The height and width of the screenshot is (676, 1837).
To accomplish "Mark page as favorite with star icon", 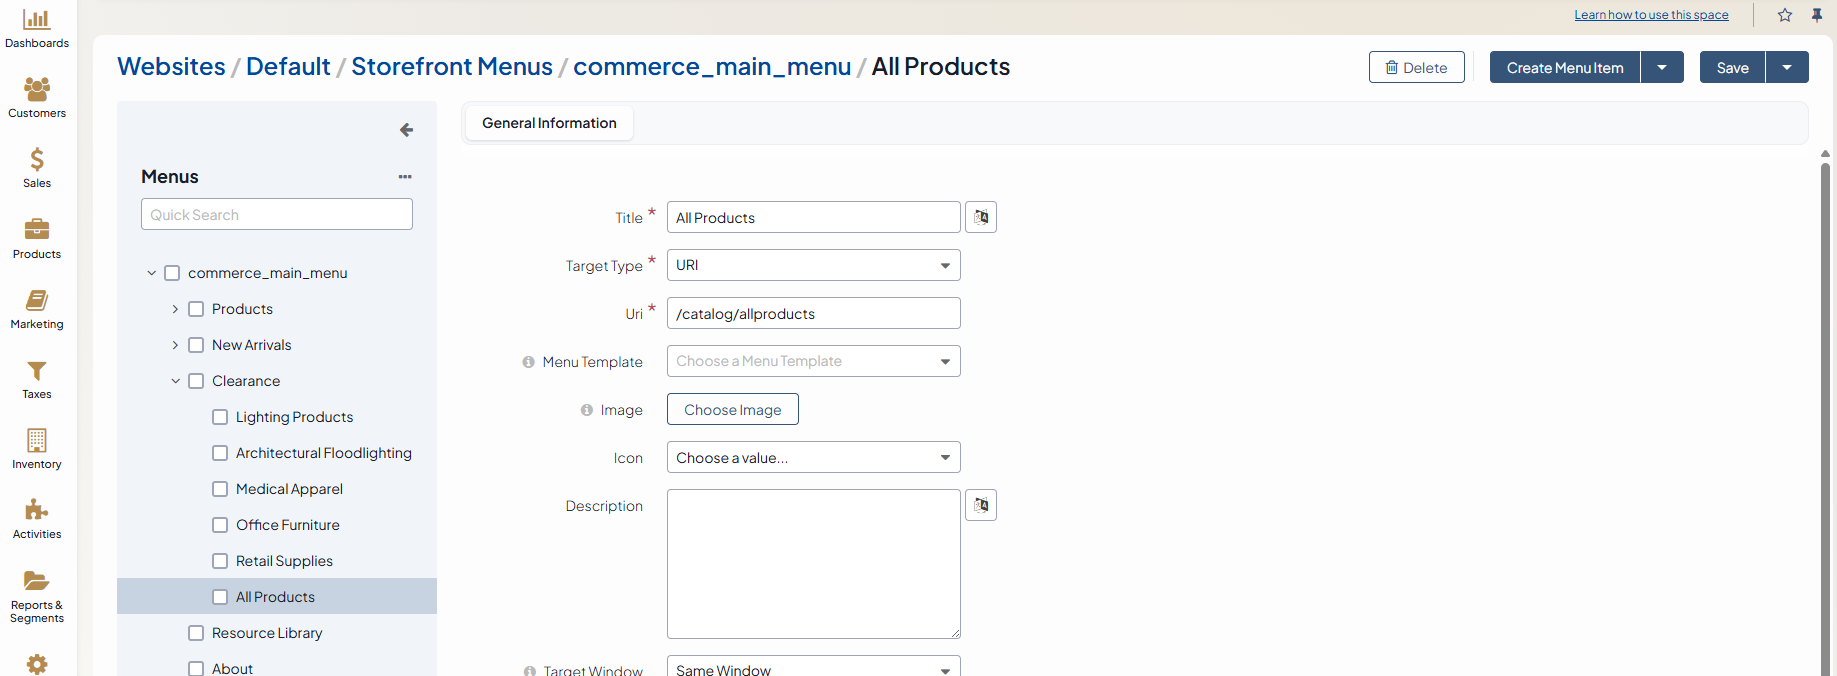I will click(x=1785, y=15).
